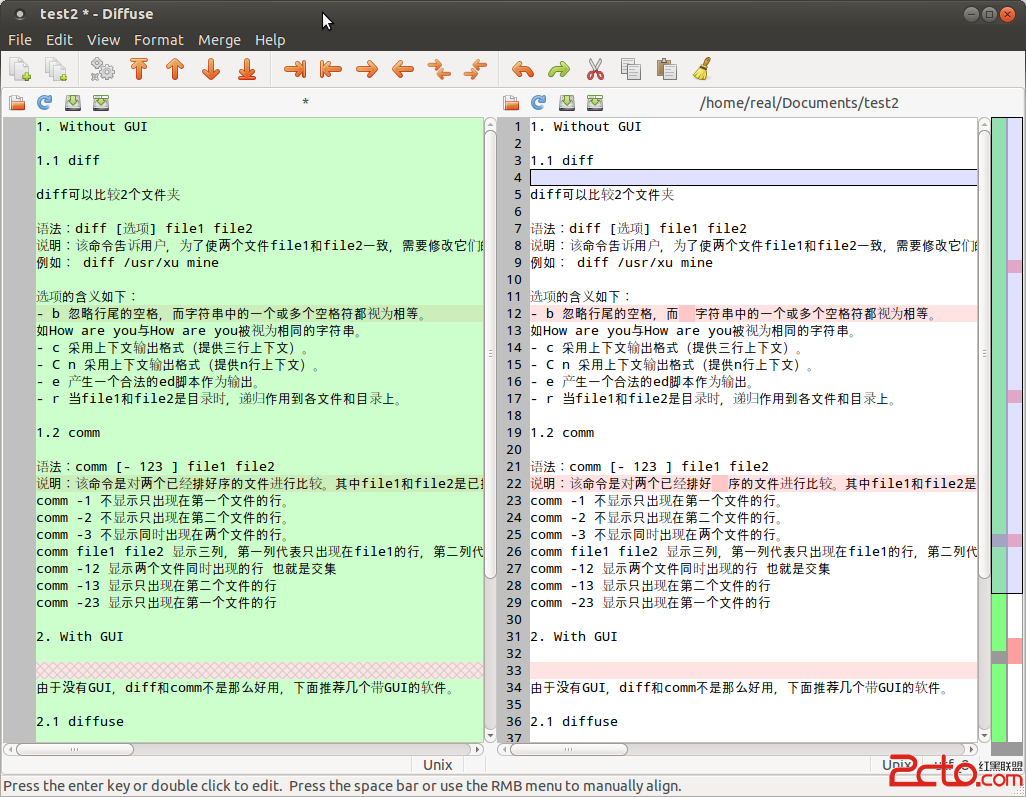Screen dimensions: 1026x797
Task: Click '1.2 comm' line in the right pane
Action: tap(562, 433)
